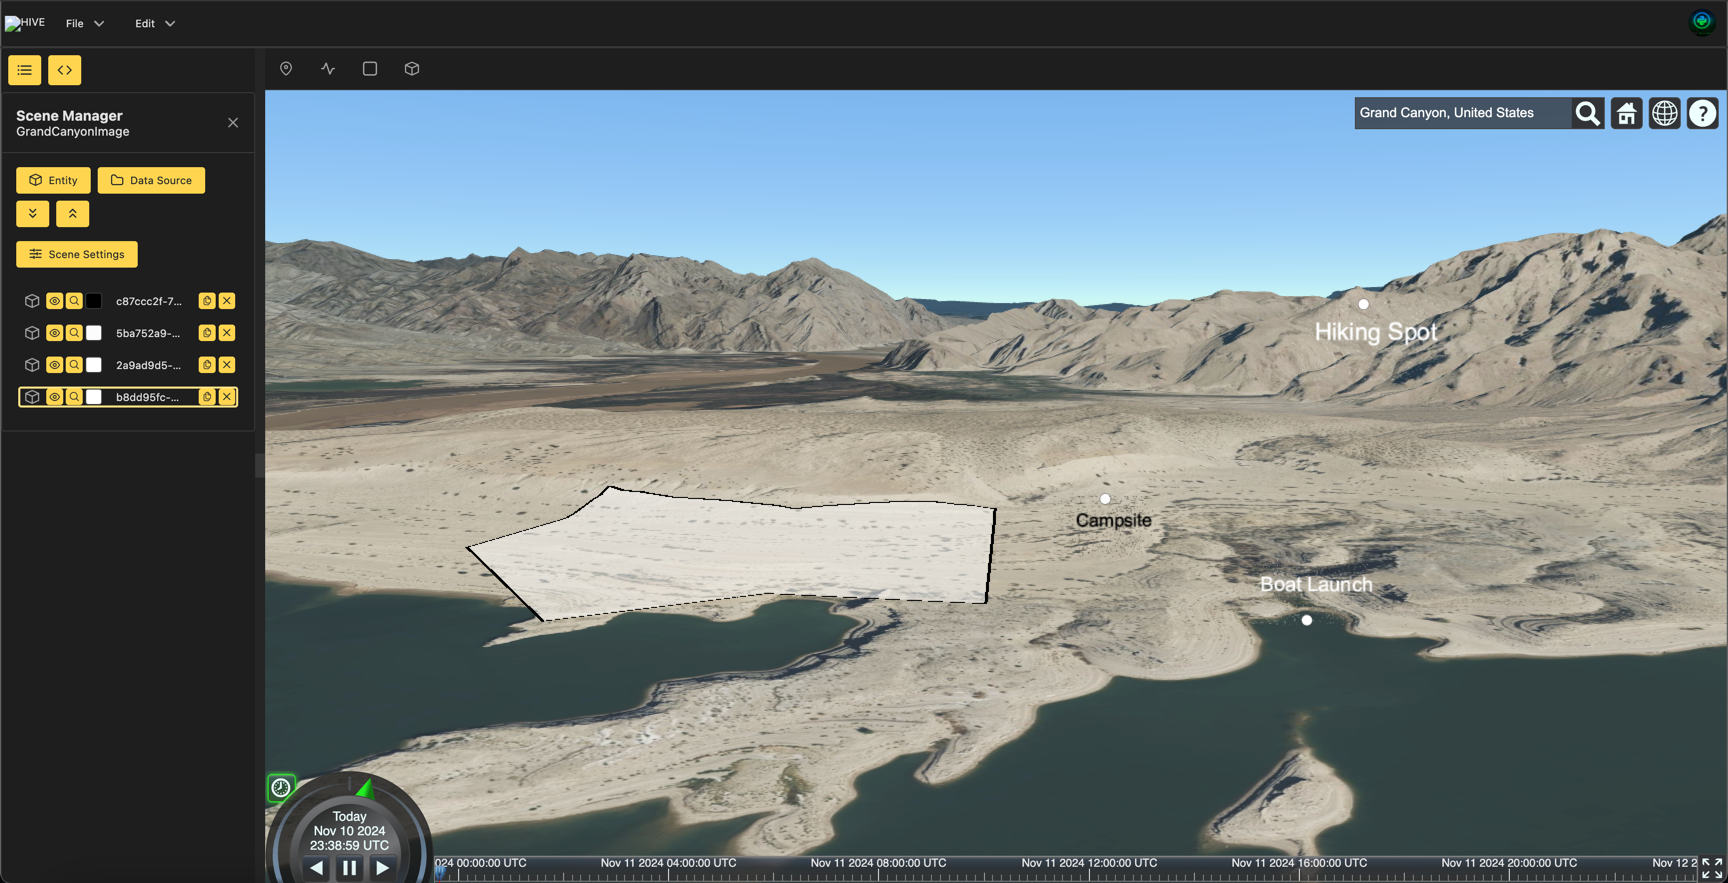Select the 3D box model tool
Image resolution: width=1728 pixels, height=883 pixels.
pyautogui.click(x=412, y=69)
